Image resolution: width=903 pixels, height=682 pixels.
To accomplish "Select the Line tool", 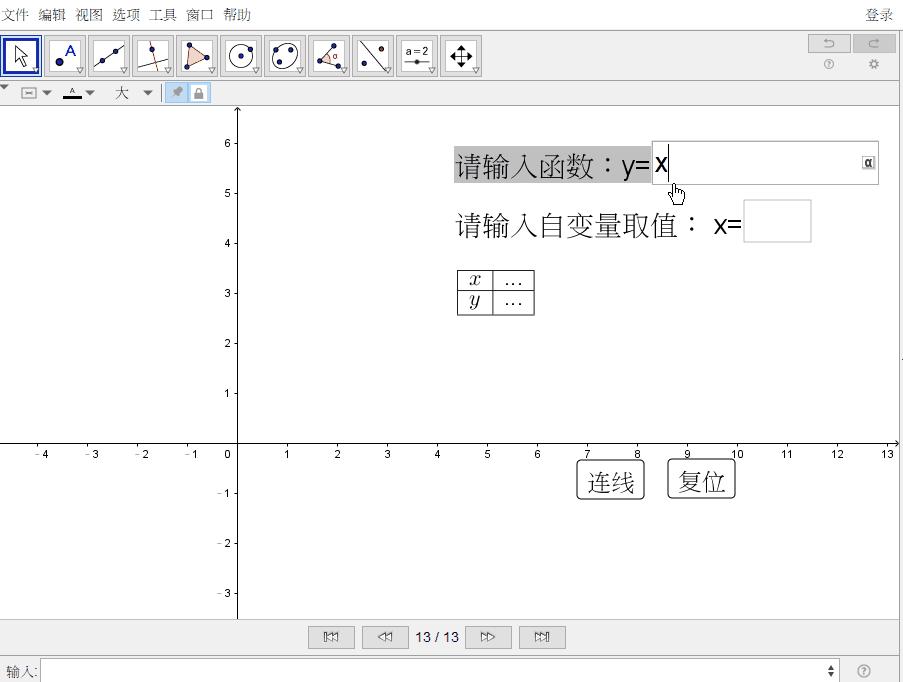I will click(108, 55).
